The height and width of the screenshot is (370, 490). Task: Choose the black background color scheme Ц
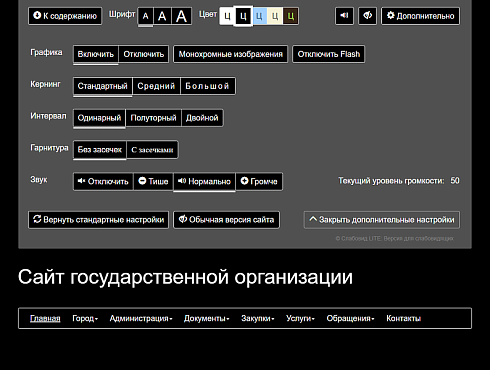point(243,16)
